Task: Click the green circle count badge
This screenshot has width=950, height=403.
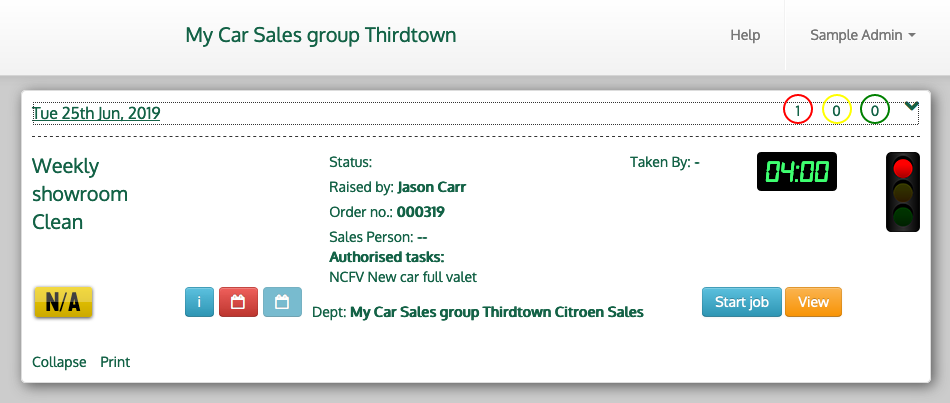Action: (875, 110)
